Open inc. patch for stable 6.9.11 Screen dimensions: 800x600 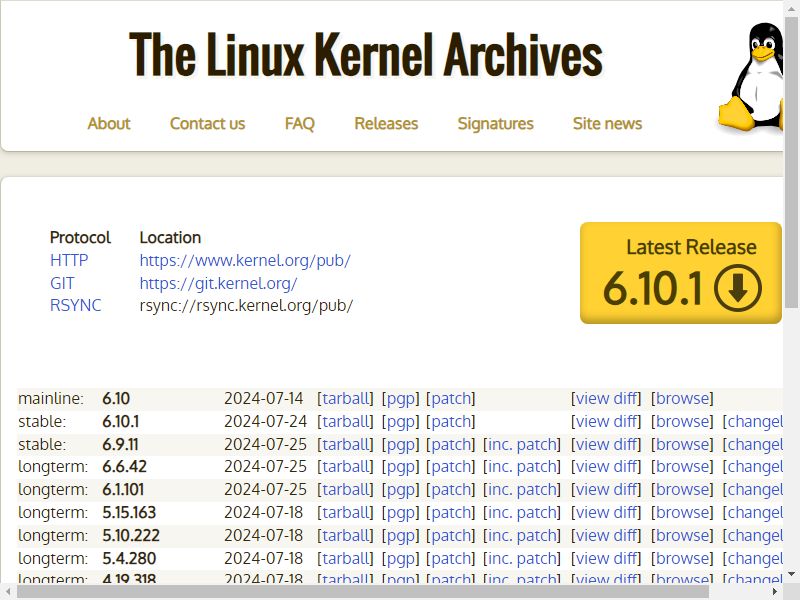click(521, 445)
